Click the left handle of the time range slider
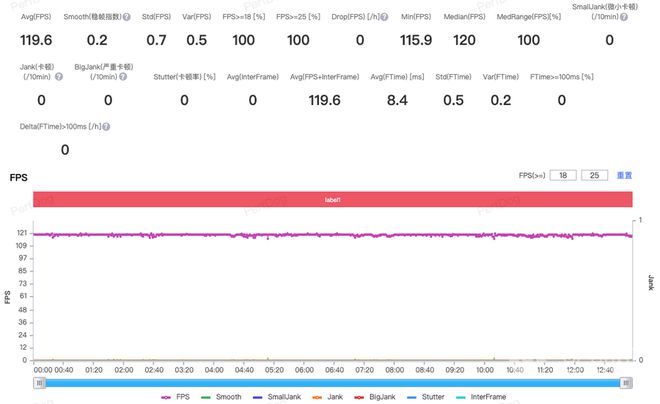This screenshot has width=660, height=404. [40, 382]
